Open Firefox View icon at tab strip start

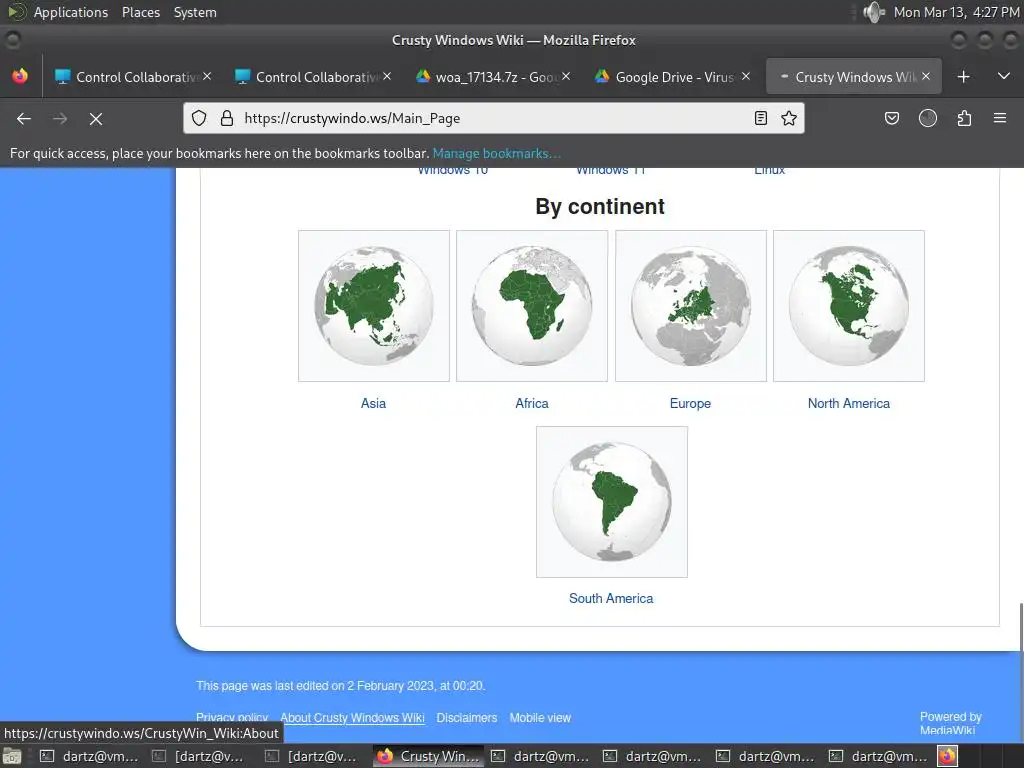click(x=20, y=76)
